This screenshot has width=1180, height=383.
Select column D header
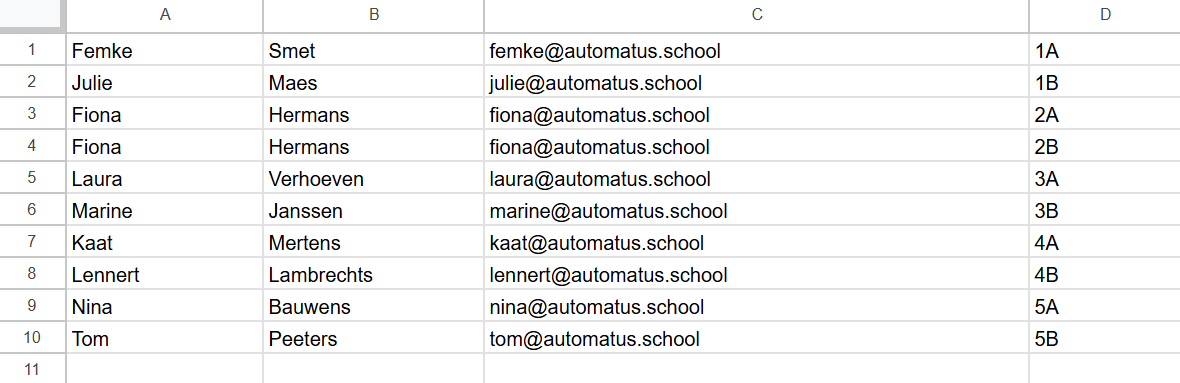1105,15
